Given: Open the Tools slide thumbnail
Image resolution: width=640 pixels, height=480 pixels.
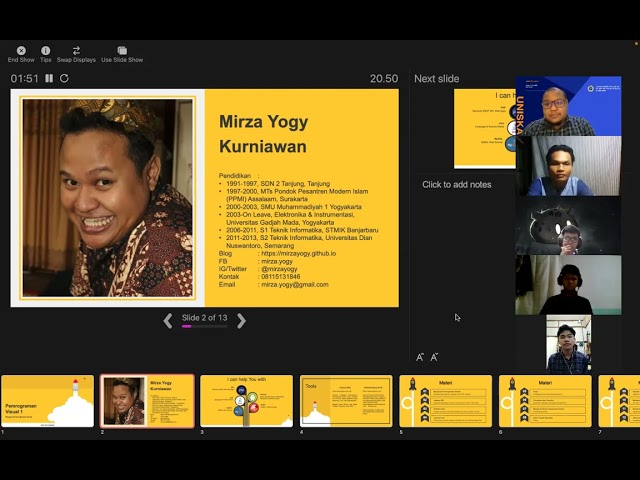Looking at the screenshot, I should click(346, 401).
